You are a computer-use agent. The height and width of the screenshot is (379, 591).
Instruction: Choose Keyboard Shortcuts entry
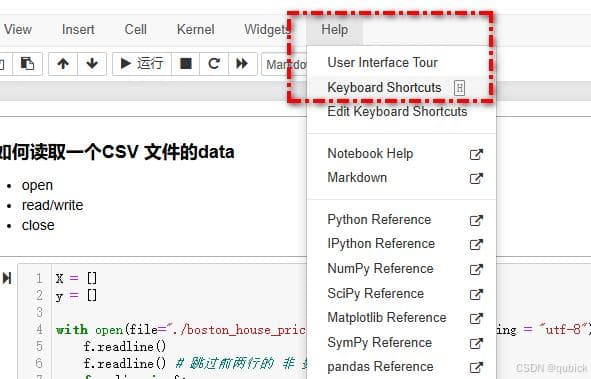pyautogui.click(x=401, y=87)
